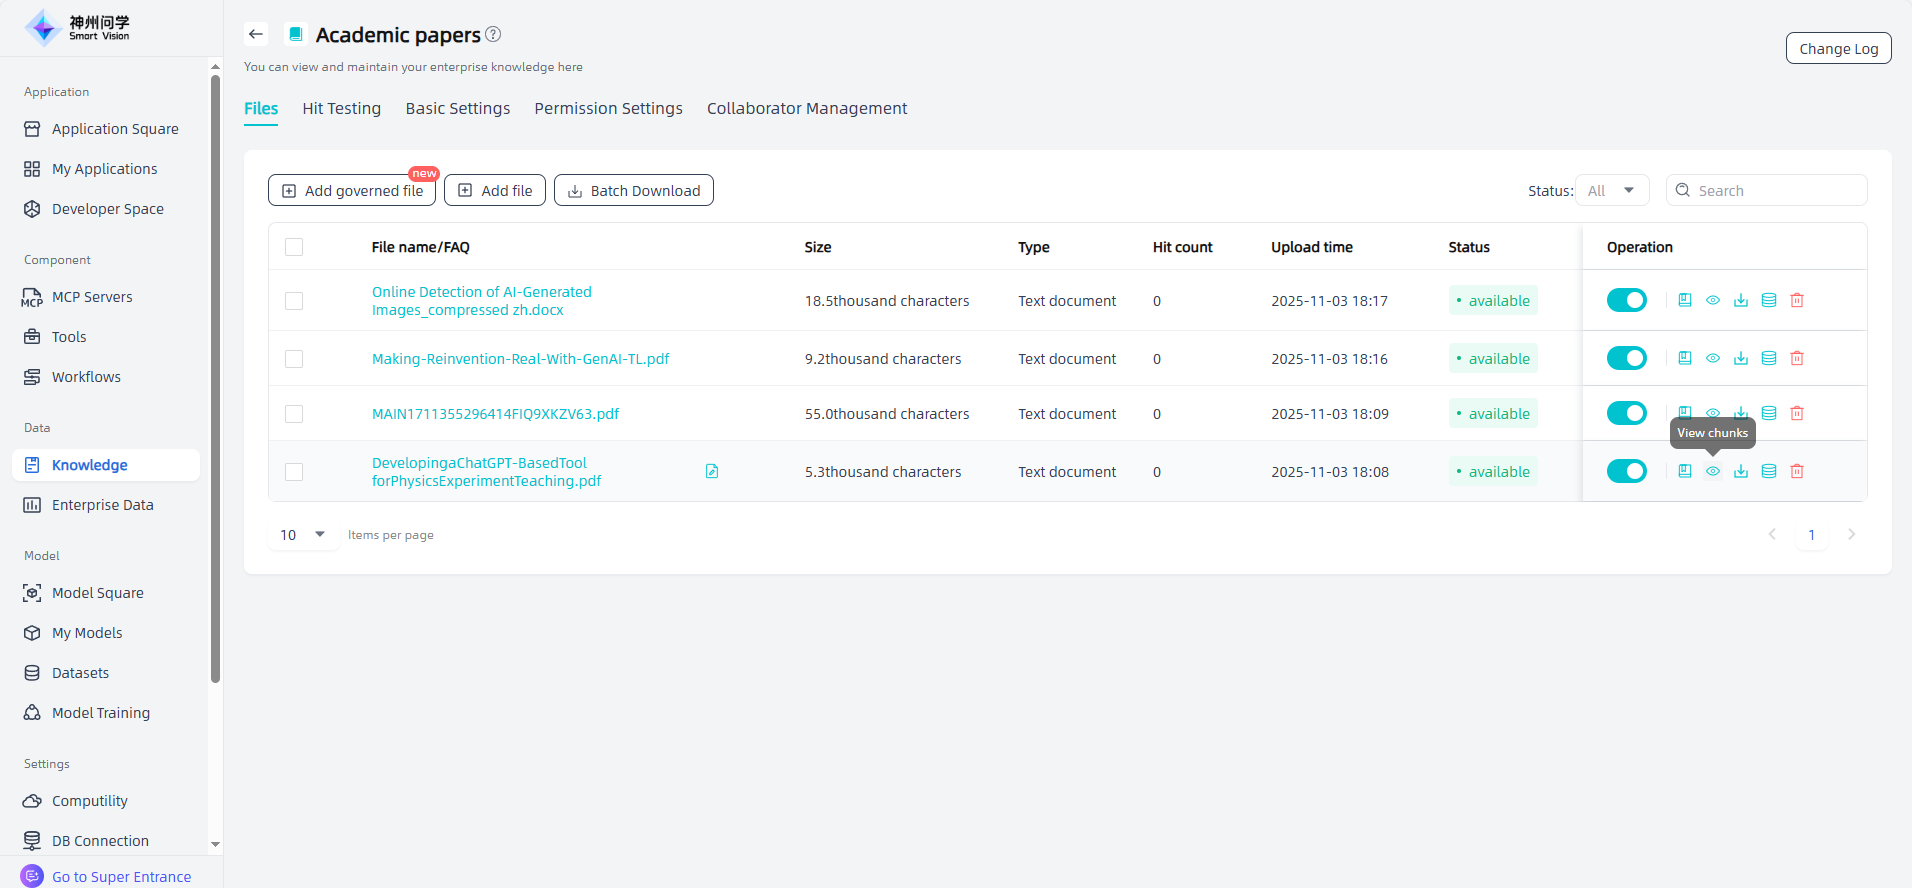This screenshot has width=1912, height=888.
Task: Open the Change Log
Action: [1838, 48]
